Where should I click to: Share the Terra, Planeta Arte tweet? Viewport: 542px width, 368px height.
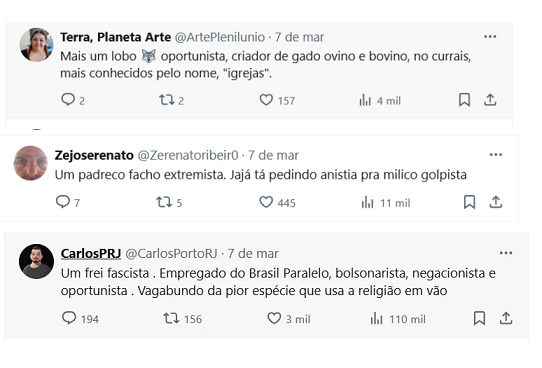tap(490, 100)
